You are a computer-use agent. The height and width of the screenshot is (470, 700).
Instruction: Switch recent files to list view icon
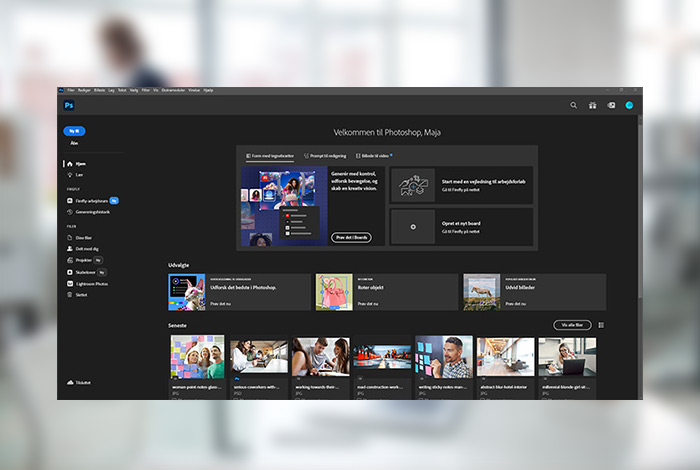coord(601,325)
